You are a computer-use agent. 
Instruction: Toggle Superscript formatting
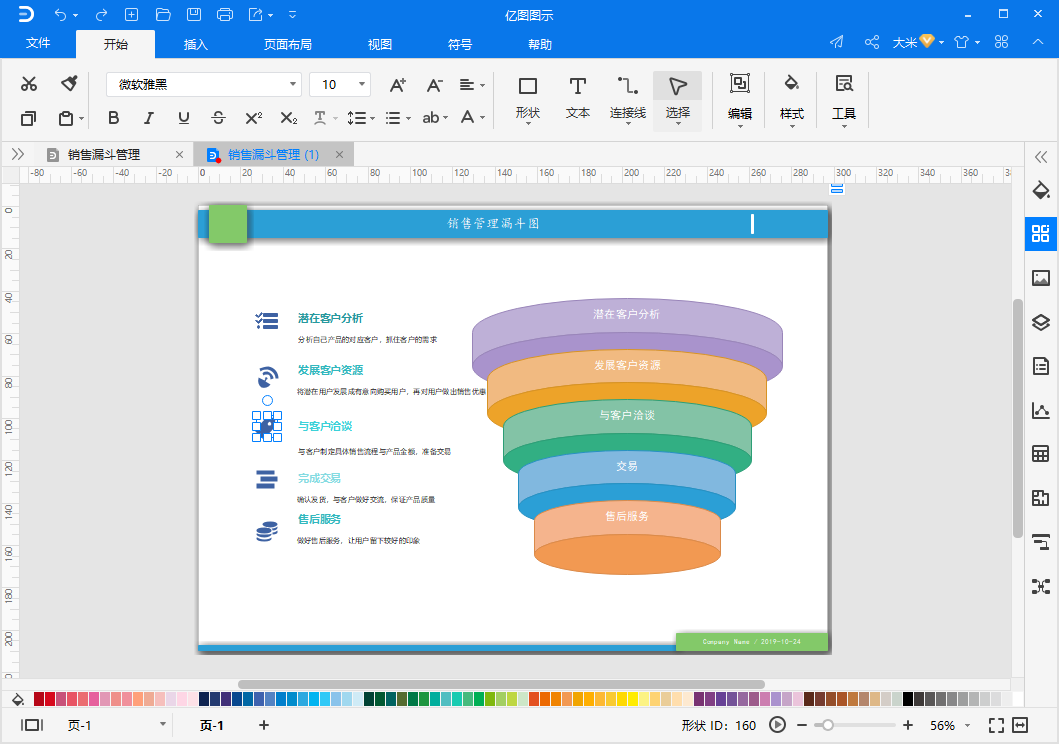pos(253,117)
